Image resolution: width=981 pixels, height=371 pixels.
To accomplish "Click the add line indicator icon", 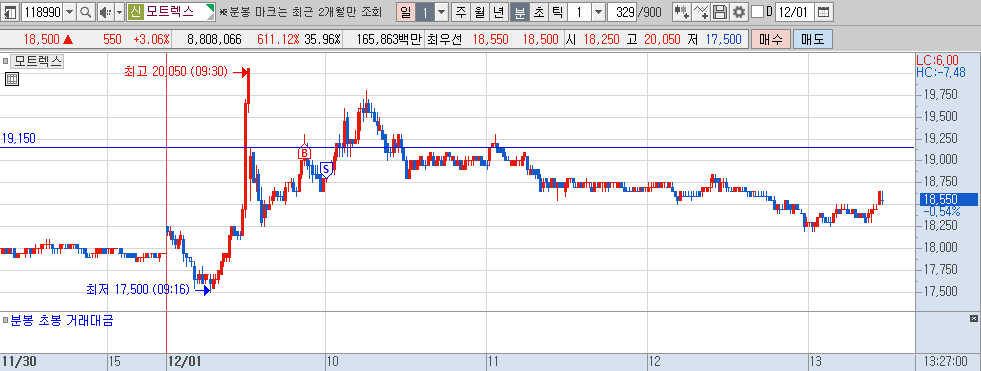I will tap(702, 11).
